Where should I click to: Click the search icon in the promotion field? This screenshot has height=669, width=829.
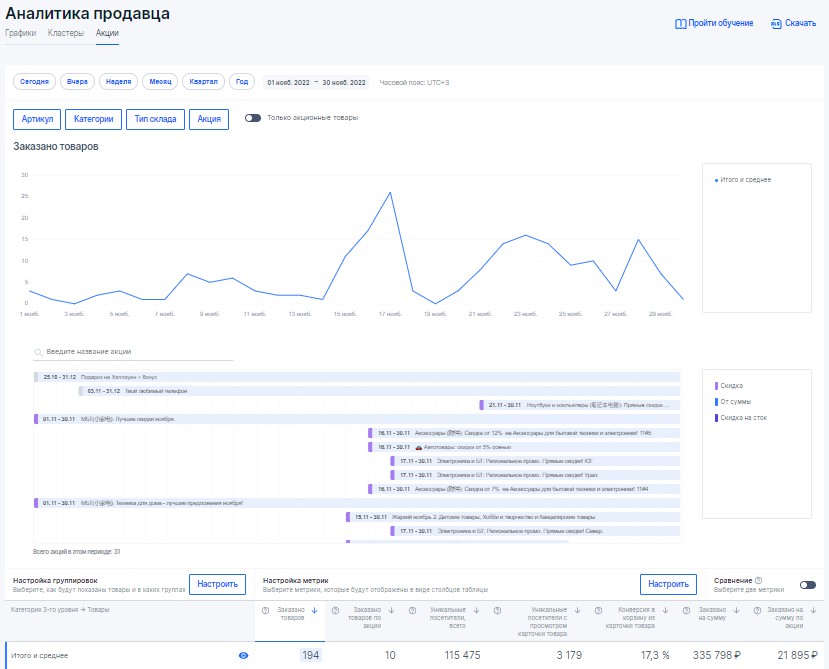point(38,352)
